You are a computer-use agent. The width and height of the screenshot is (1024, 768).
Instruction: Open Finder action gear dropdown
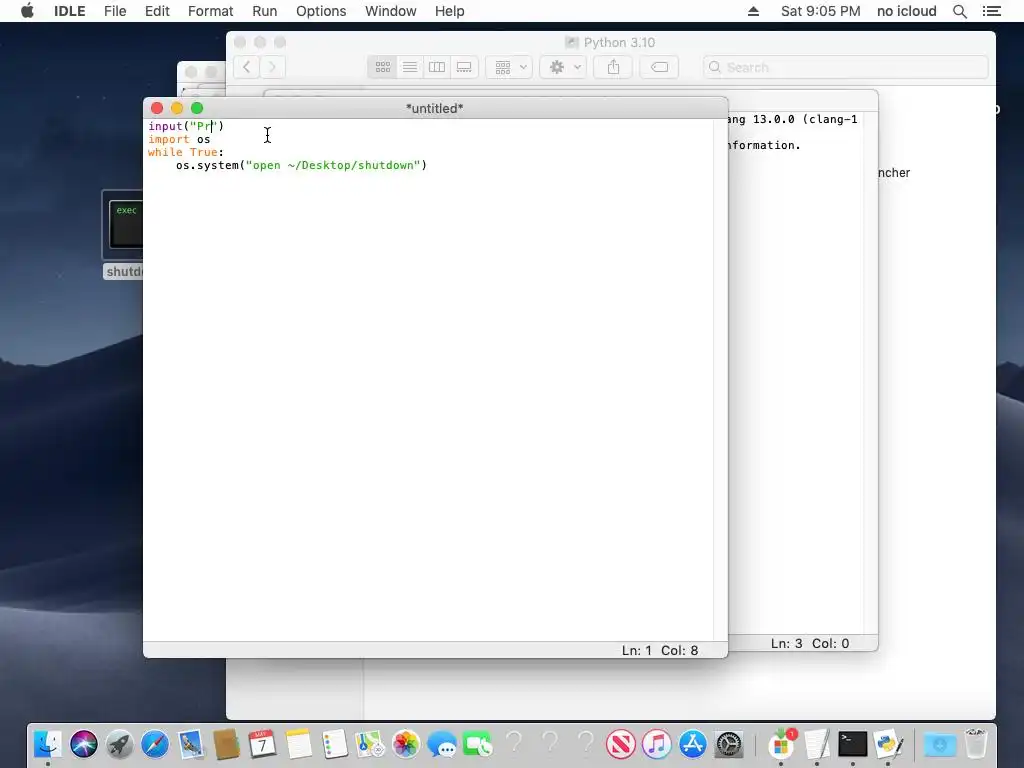tap(564, 67)
